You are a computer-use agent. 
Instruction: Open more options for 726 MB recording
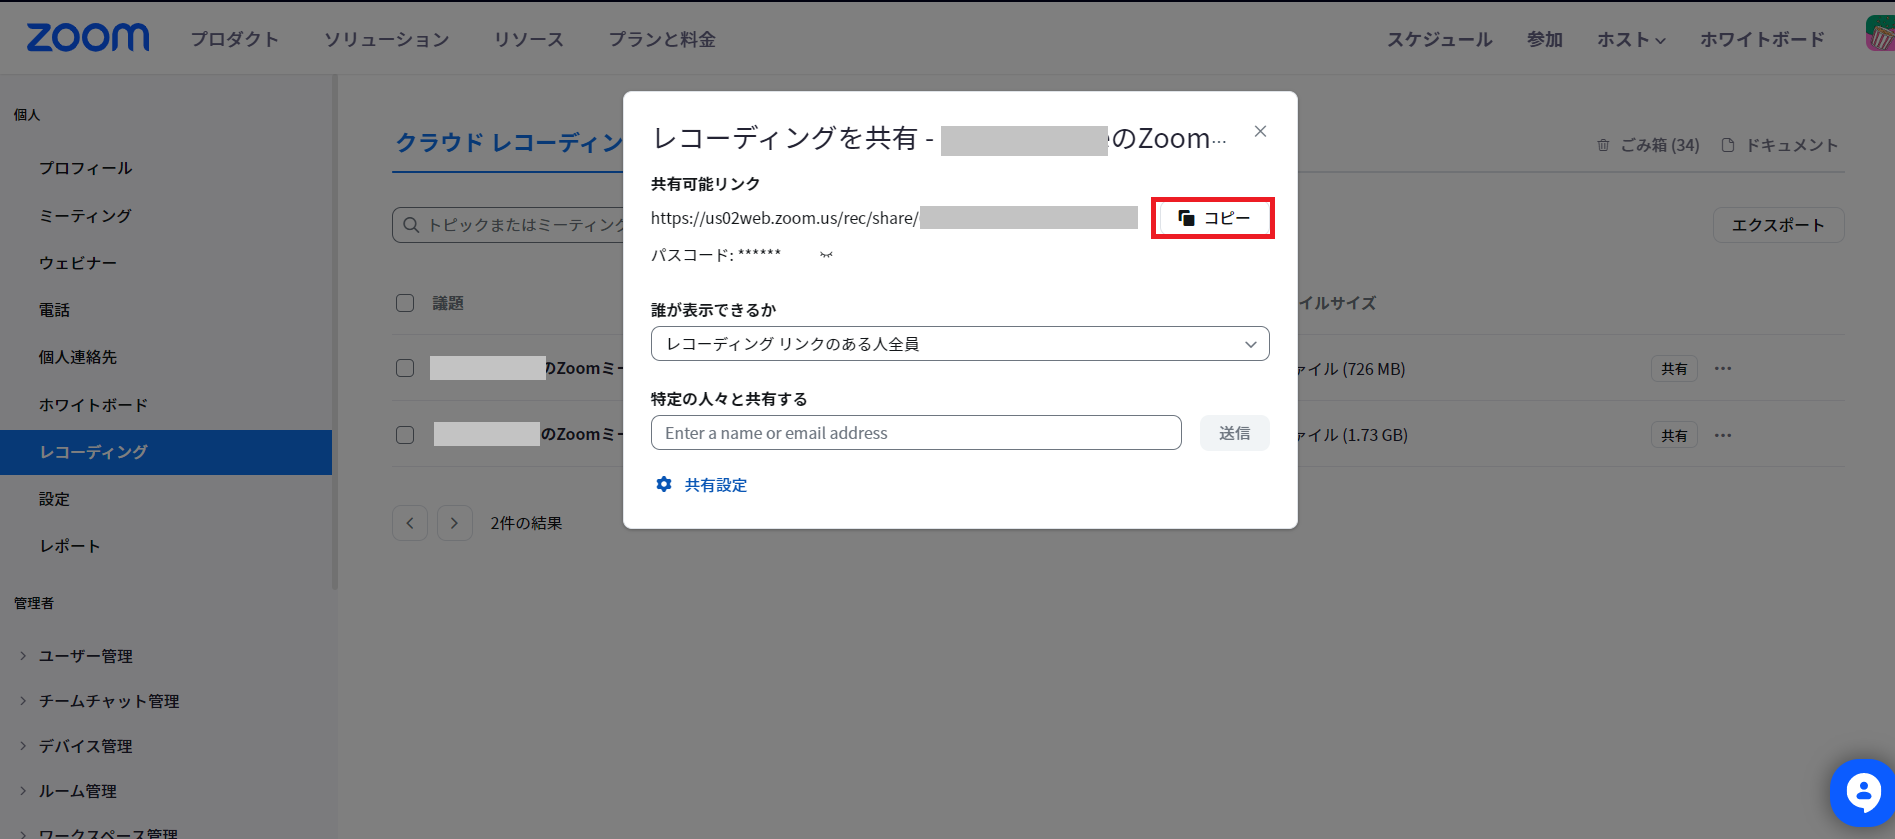[x=1722, y=369]
